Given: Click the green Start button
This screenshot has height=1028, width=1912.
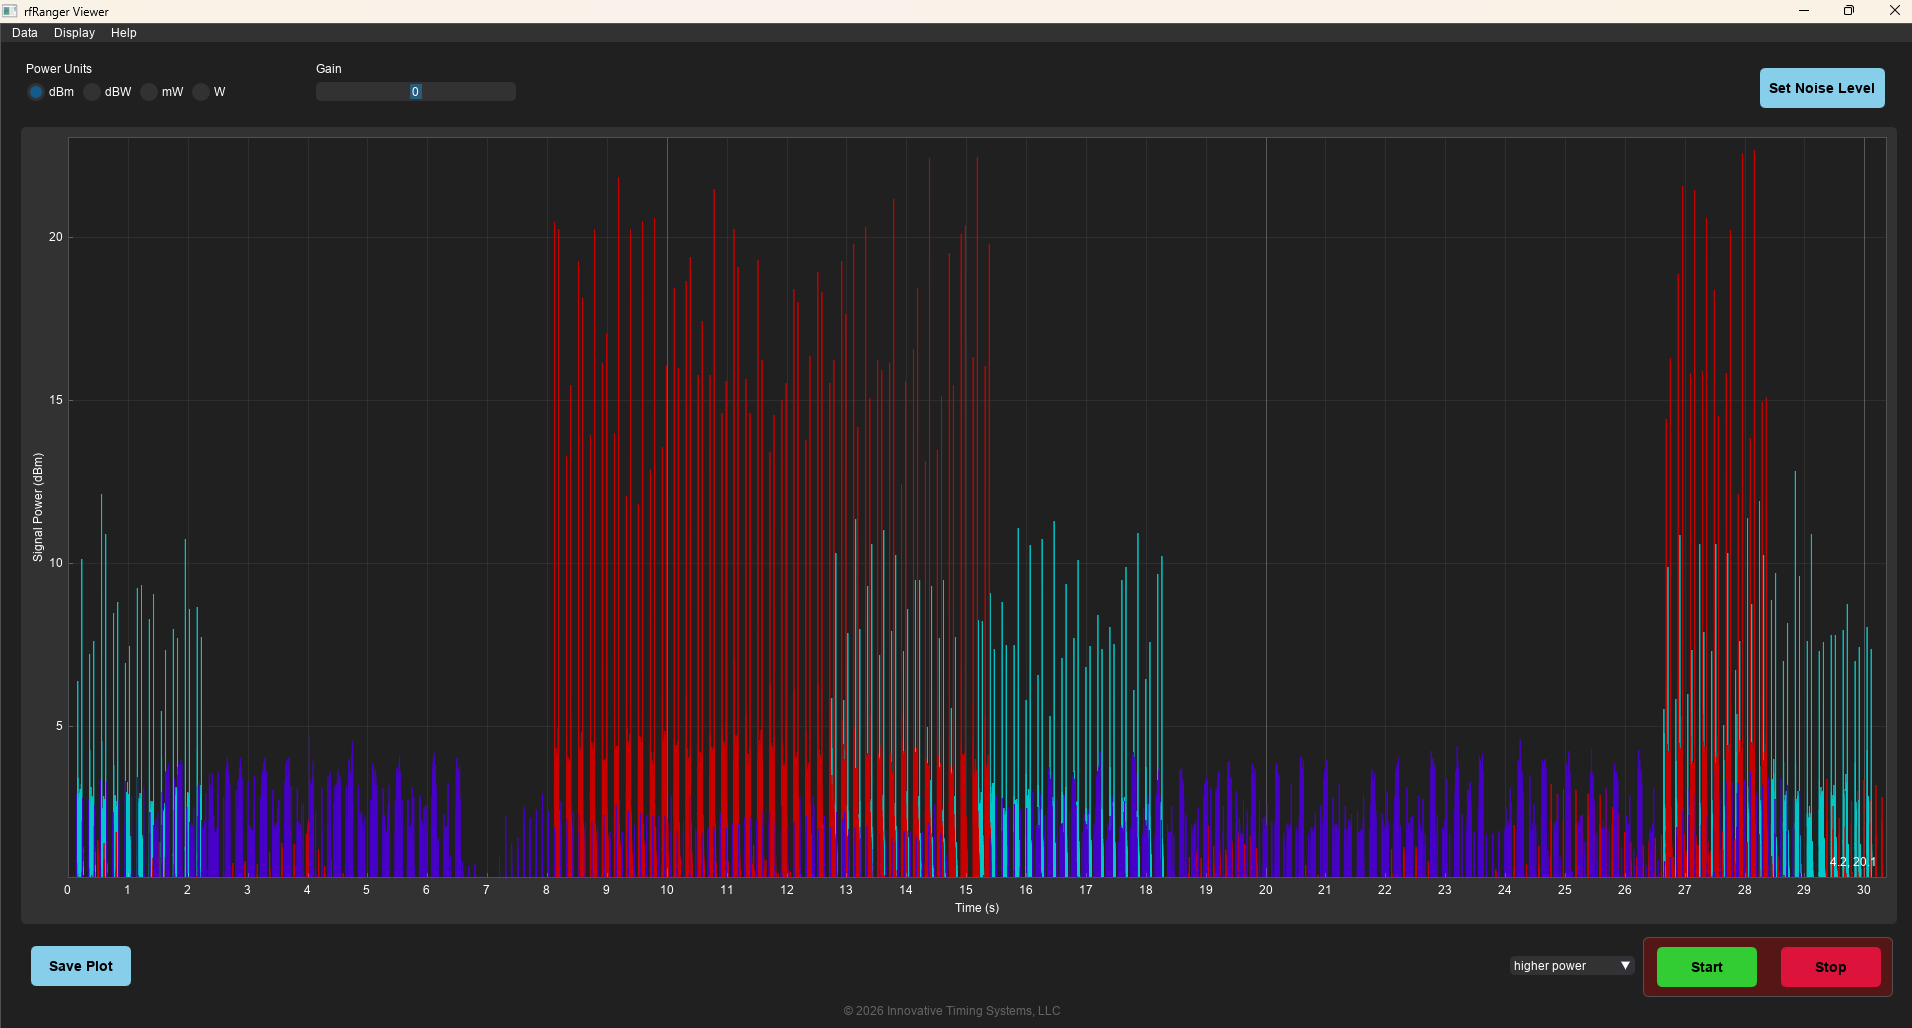Looking at the screenshot, I should [1707, 967].
